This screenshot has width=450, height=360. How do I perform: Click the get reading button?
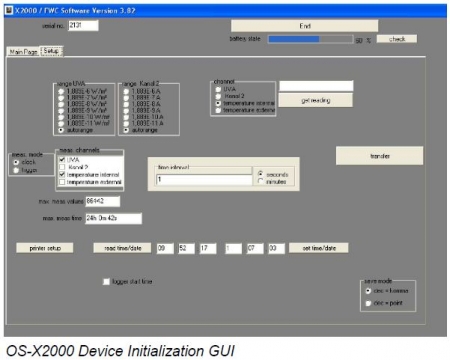(x=315, y=100)
